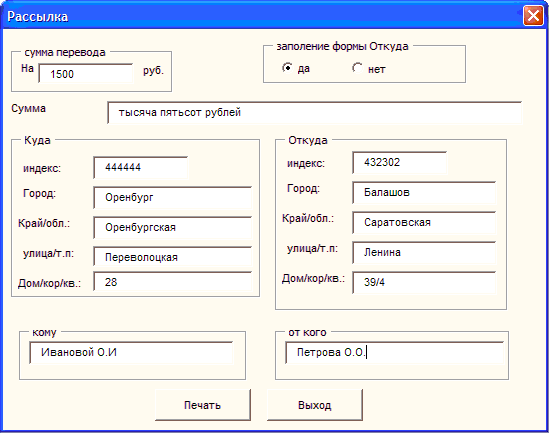Click the Откуда Край/обл. field Саратовская
This screenshot has height=433, width=549.
click(x=424, y=223)
